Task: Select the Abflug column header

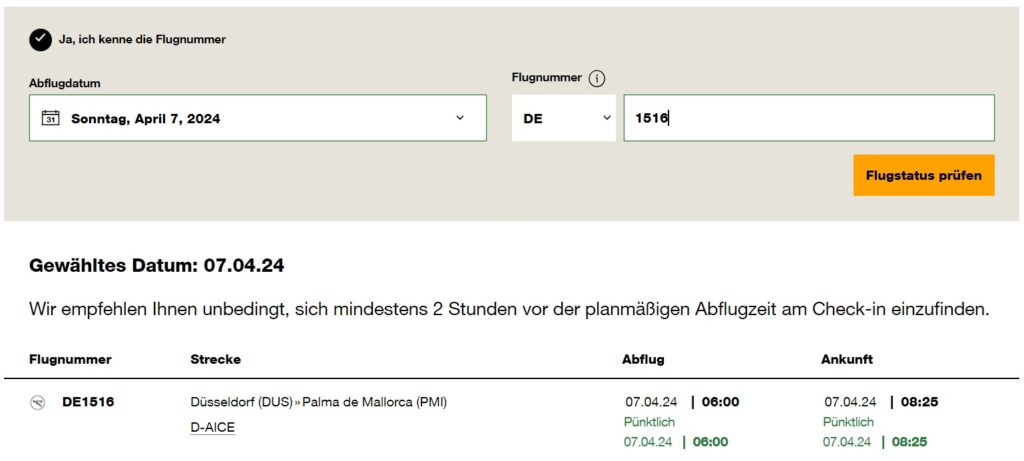Action: click(643, 360)
